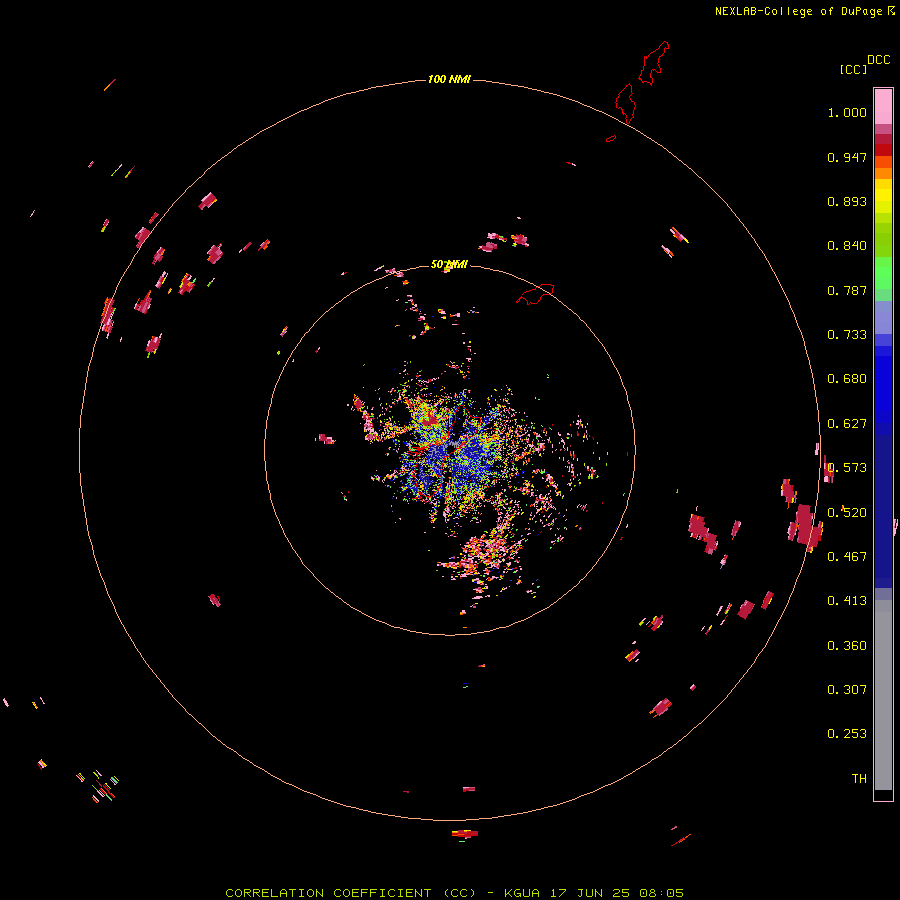Click the 0.733 scale value
Image resolution: width=900 pixels, height=900 pixels.
(847, 335)
